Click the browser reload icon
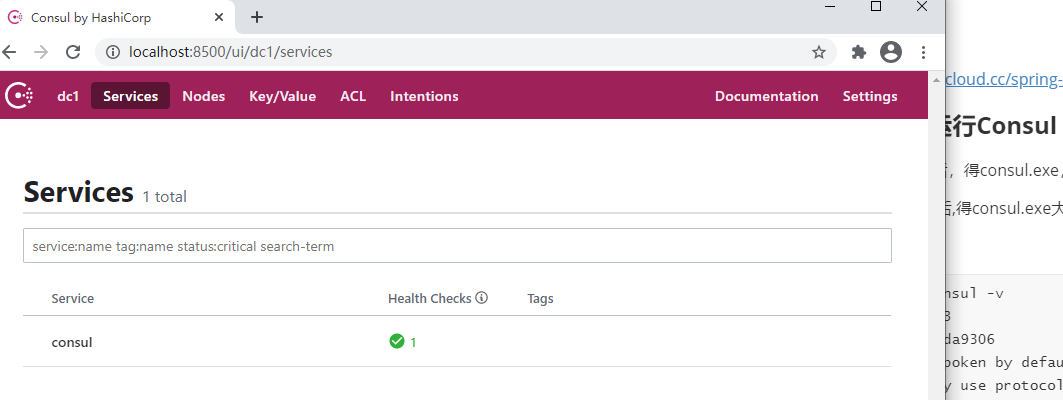This screenshot has width=1063, height=400. [x=73, y=52]
